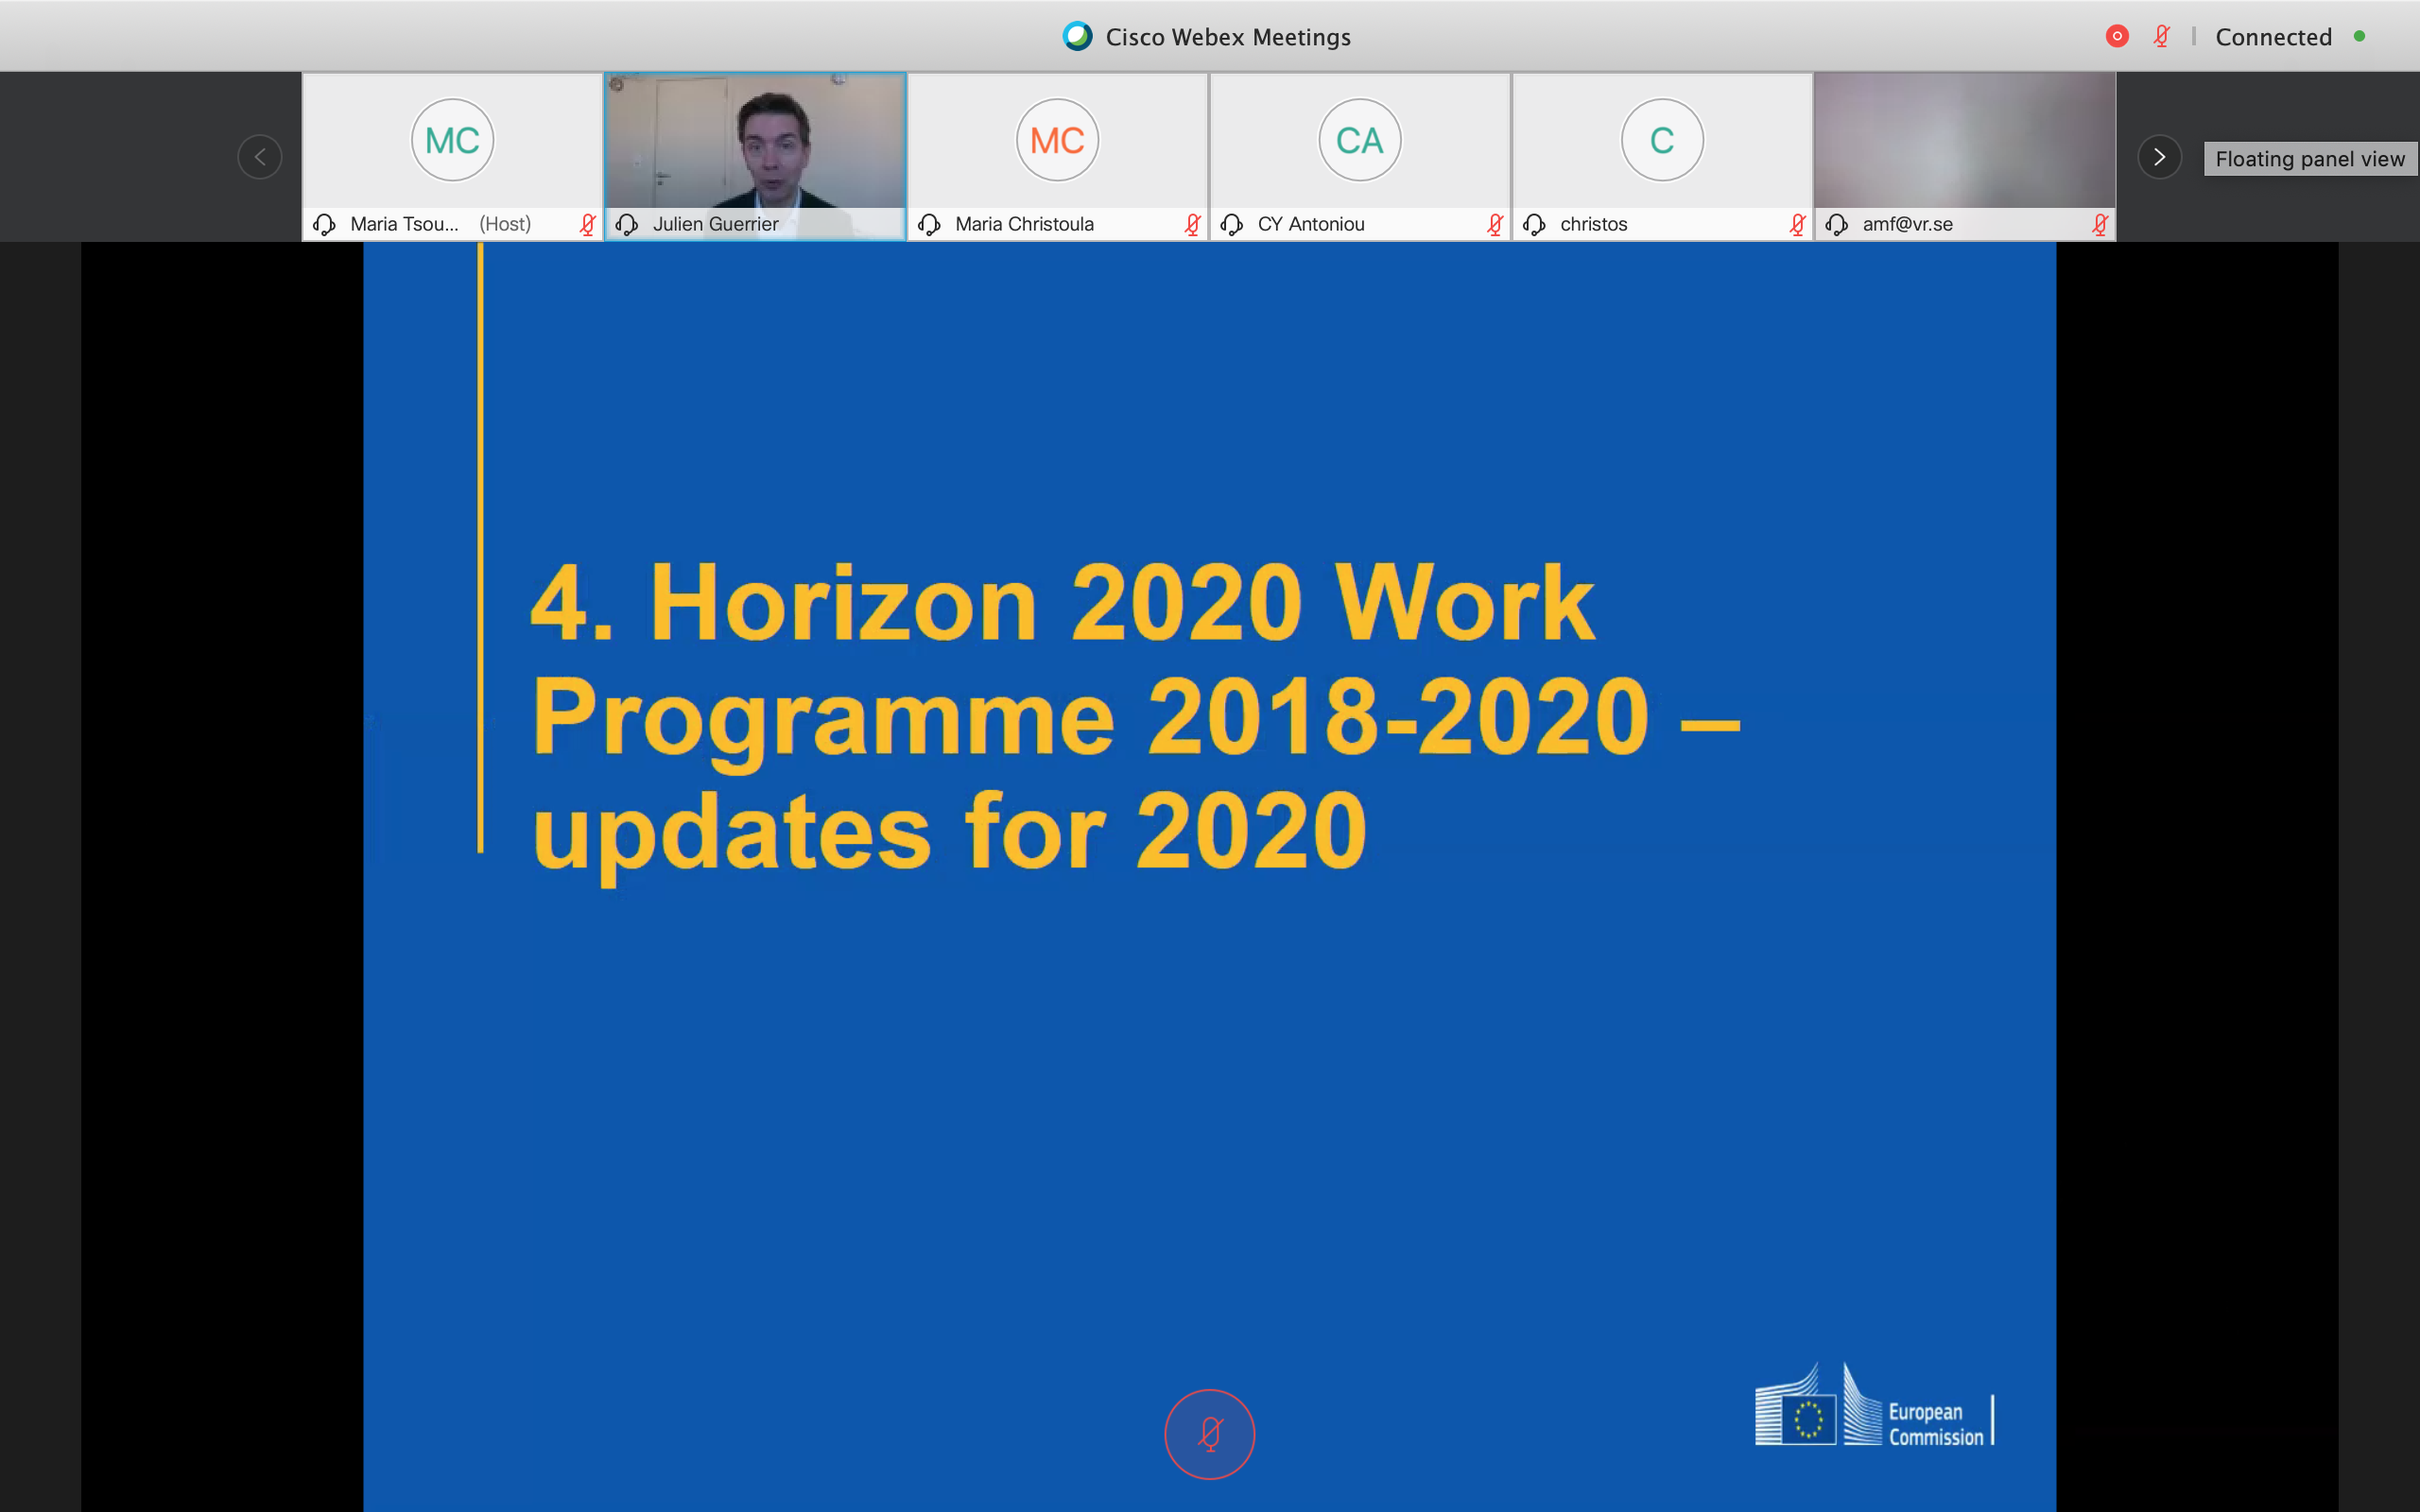Viewport: 2420px width, 1512px height.
Task: Click the Cisco Webex Meetings logo
Action: tap(1077, 36)
